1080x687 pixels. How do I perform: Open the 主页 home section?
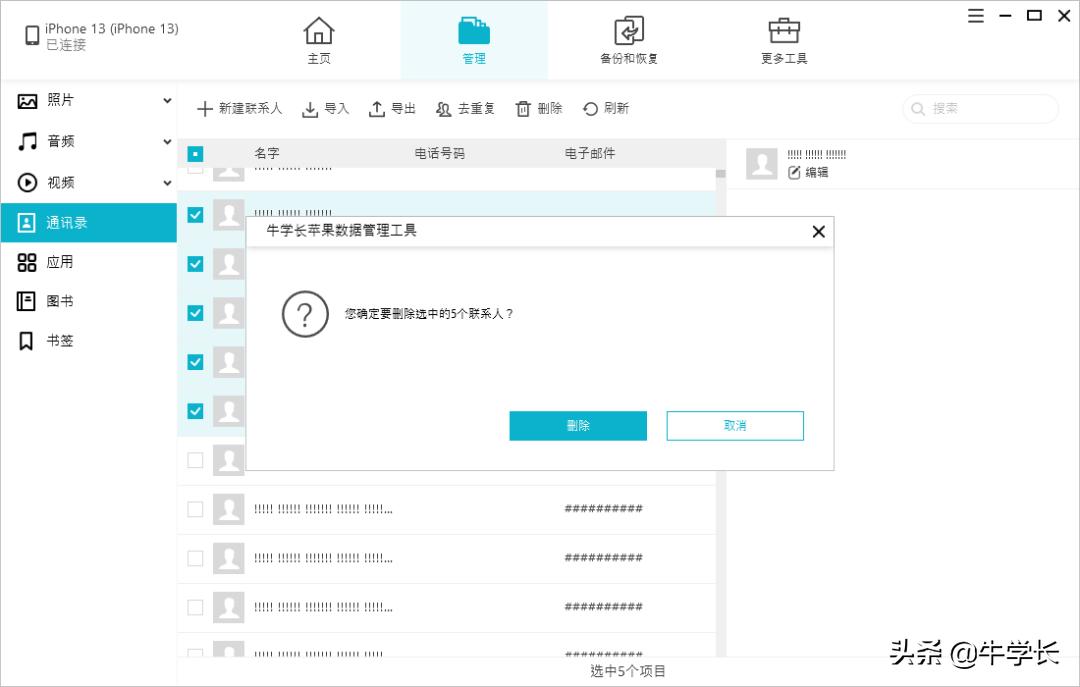pyautogui.click(x=318, y=40)
